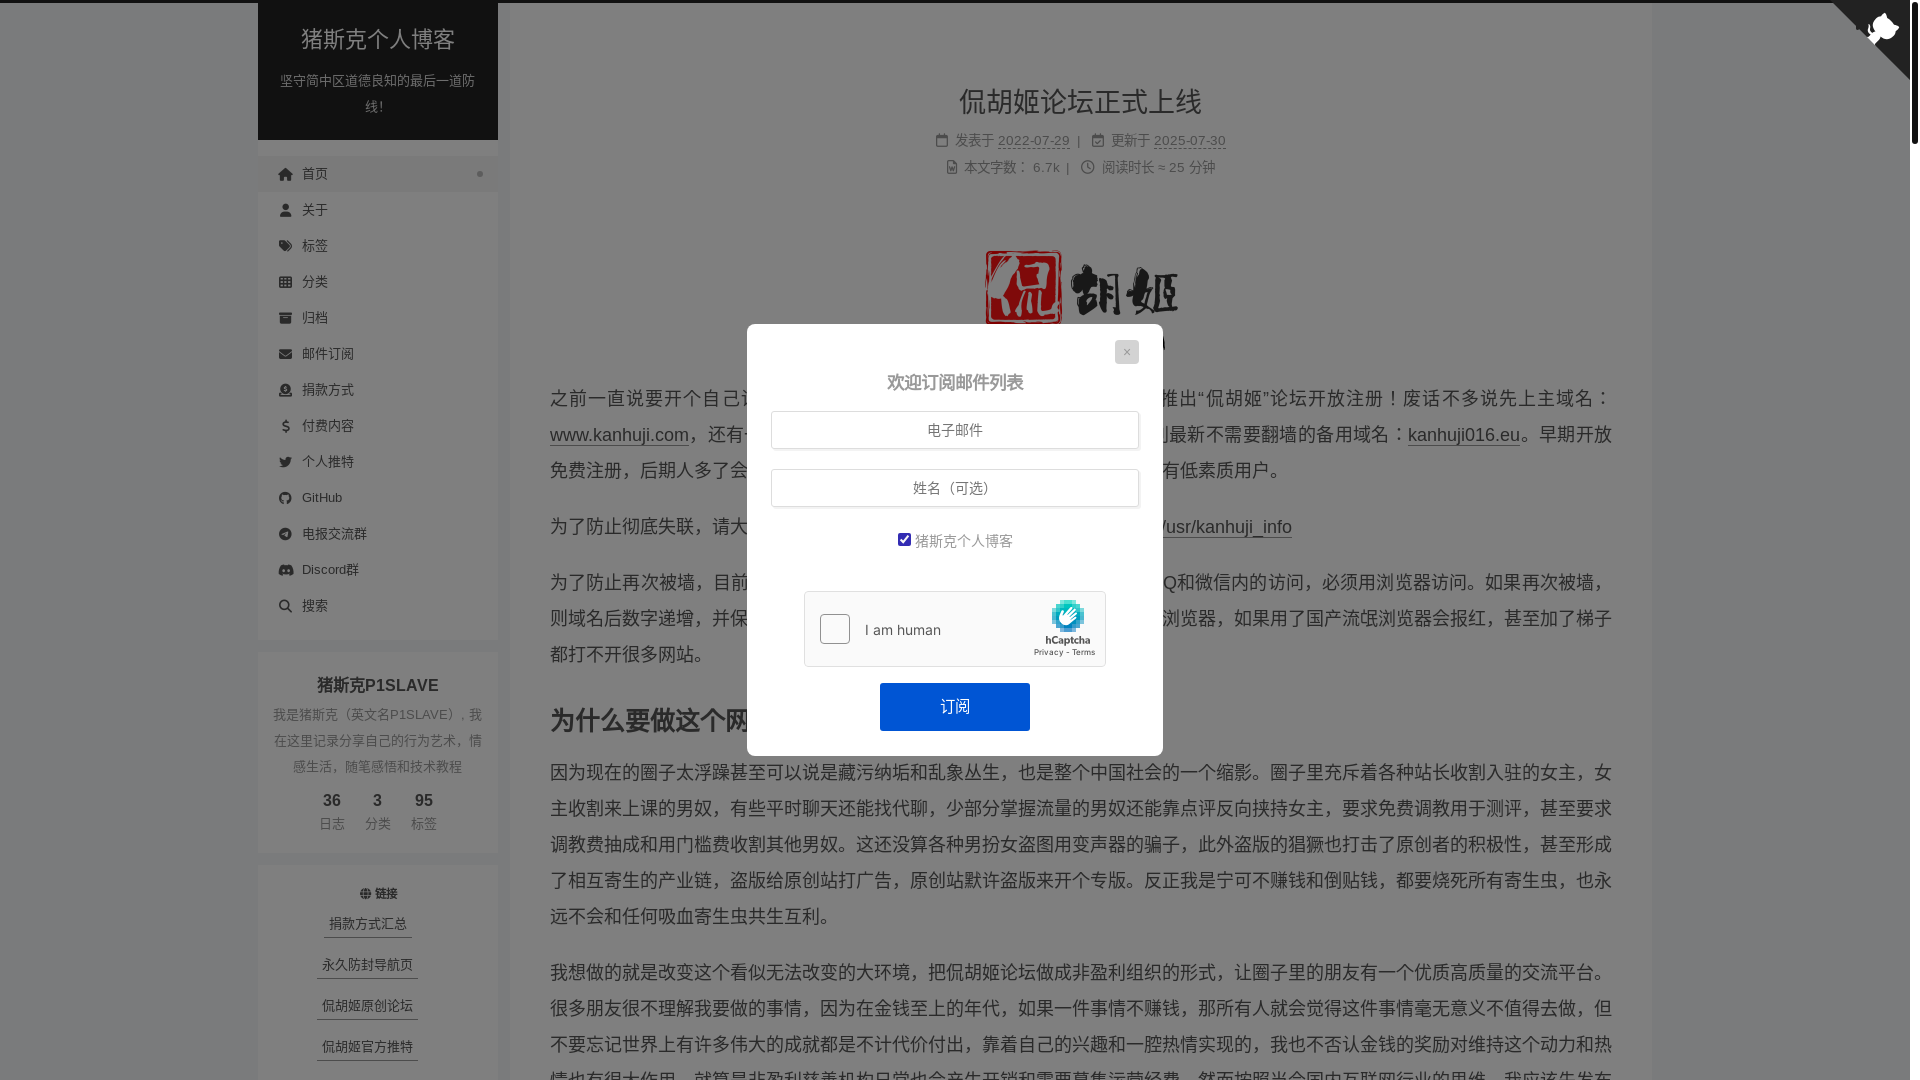Click the donation icon next to 捐款方式
Viewport: 1920px width, 1080px height.
285,390
